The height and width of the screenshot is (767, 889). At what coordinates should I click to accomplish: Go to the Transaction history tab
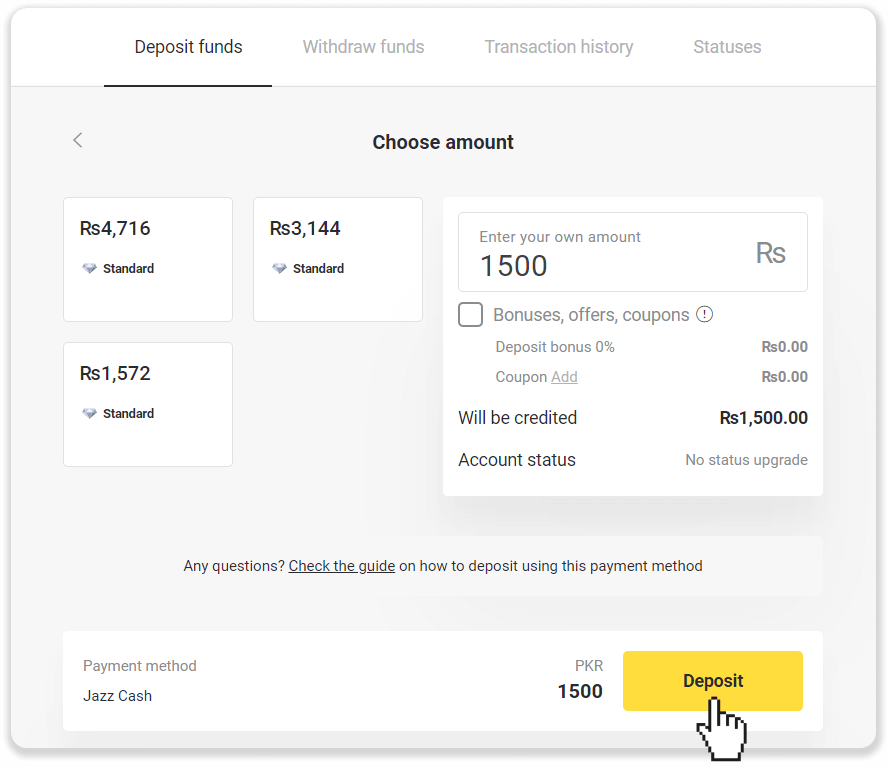coord(558,47)
